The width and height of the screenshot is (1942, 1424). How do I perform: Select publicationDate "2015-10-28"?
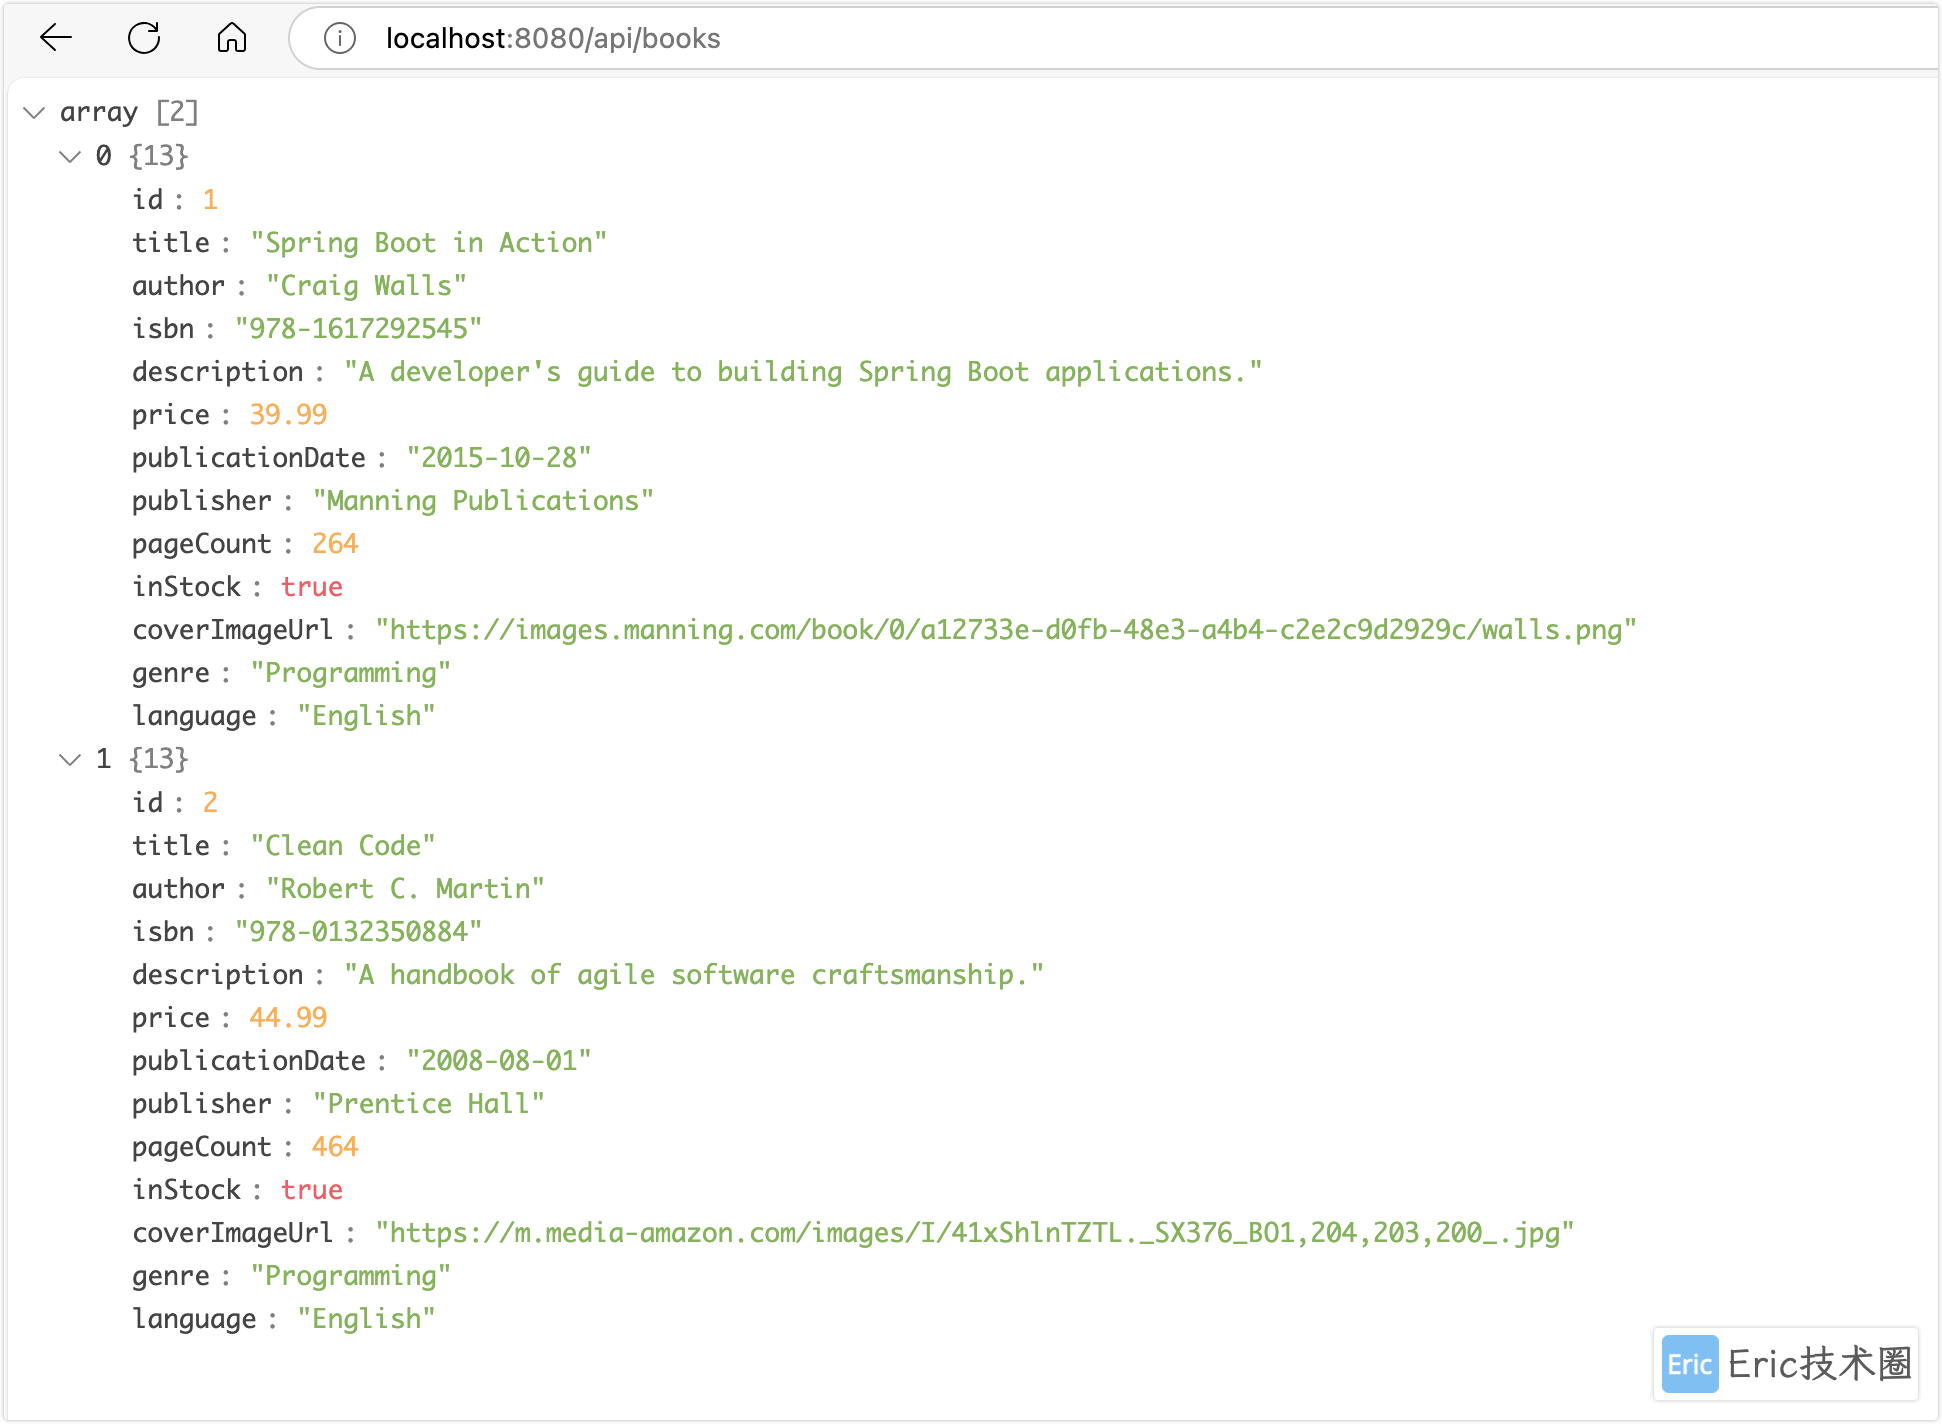click(x=499, y=458)
